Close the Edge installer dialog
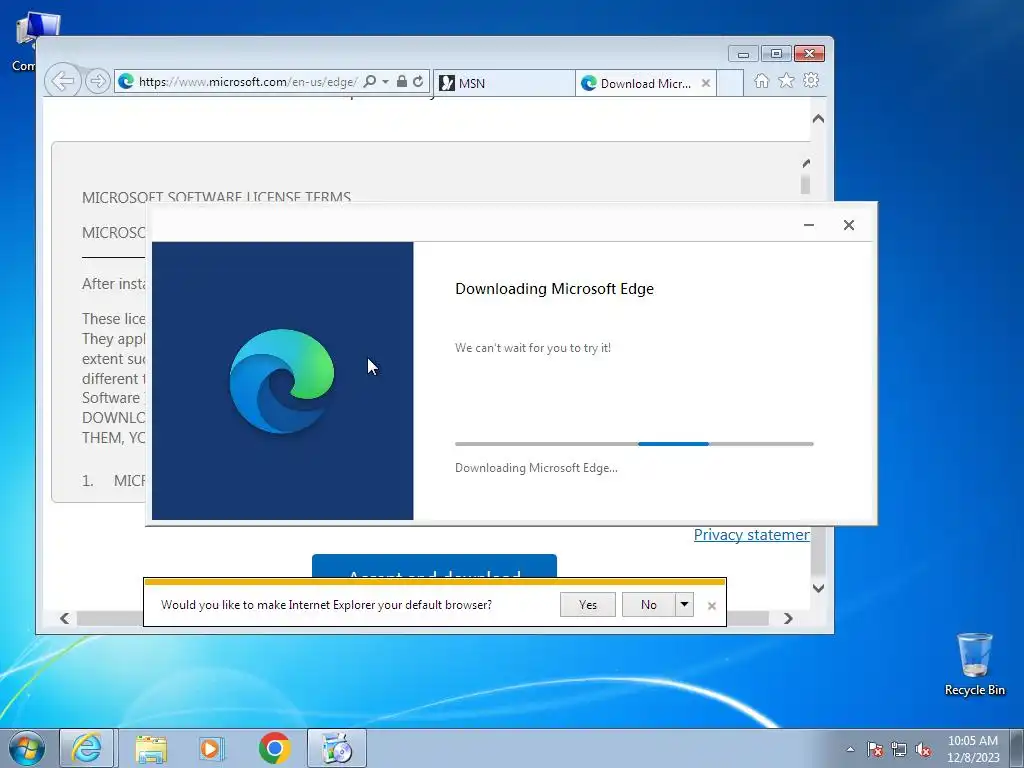The height and width of the screenshot is (768, 1024). coord(848,225)
